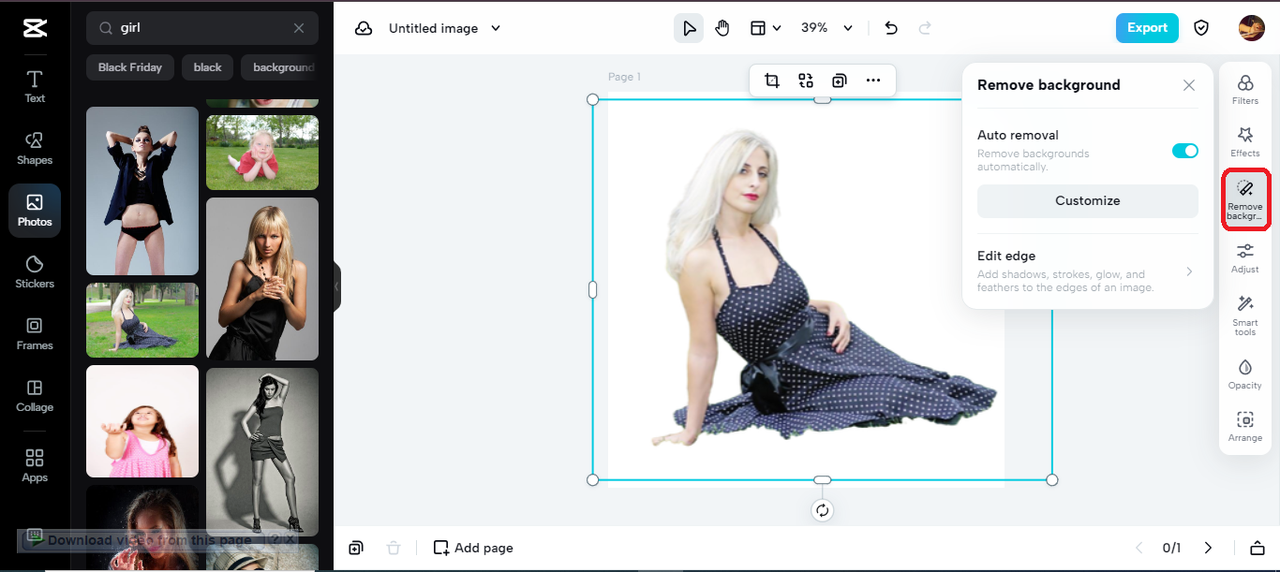This screenshot has width=1280, height=572.
Task: Click the cloud save status icon
Action: [x=364, y=28]
